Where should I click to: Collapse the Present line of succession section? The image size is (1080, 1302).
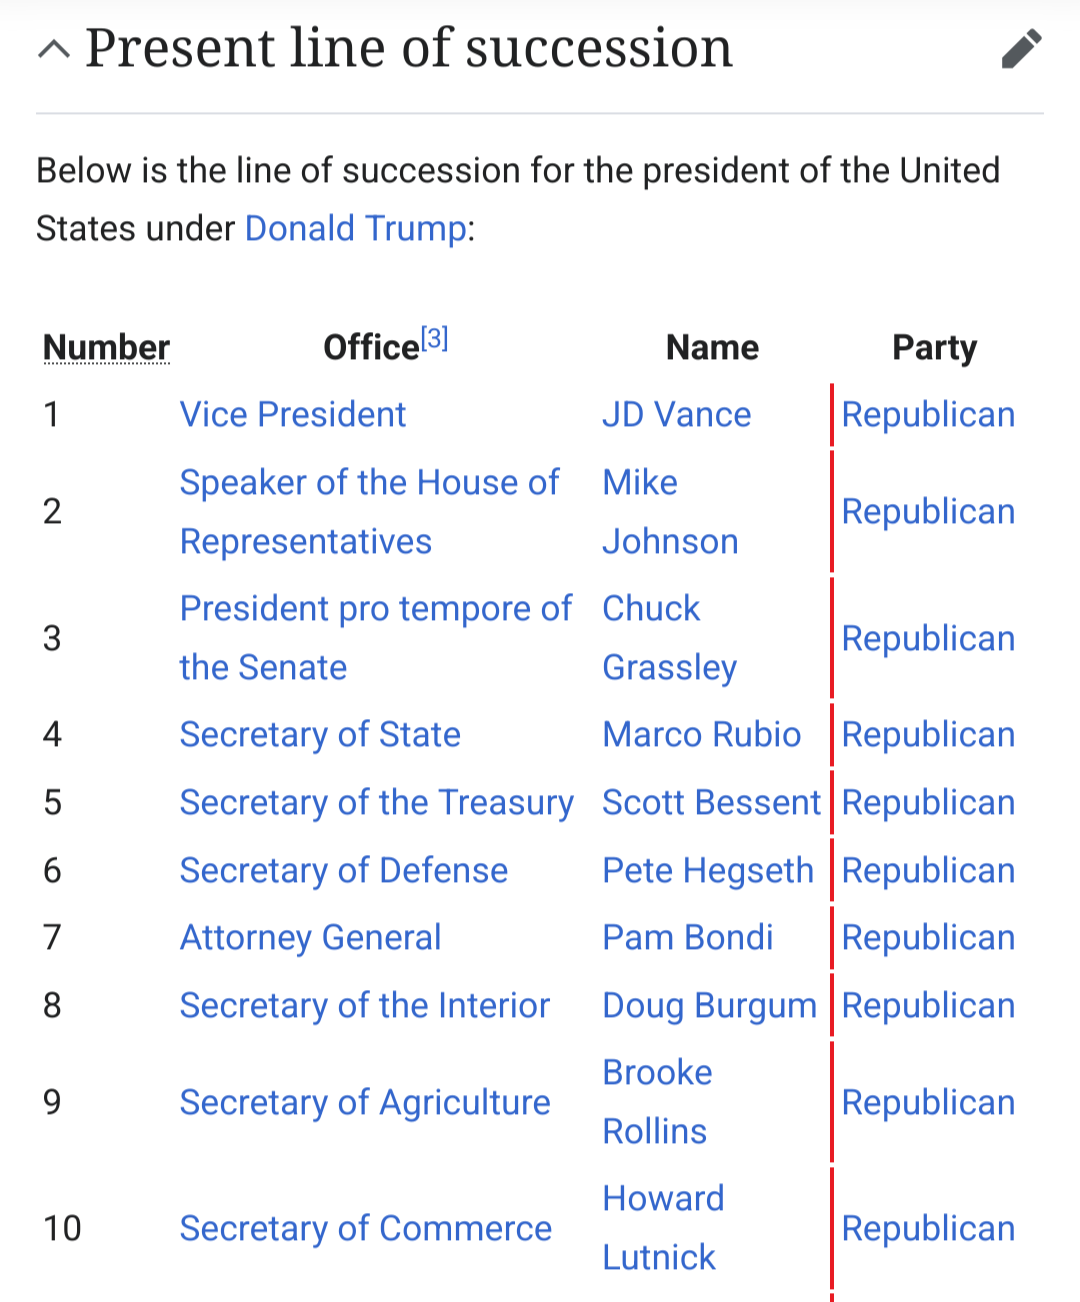54,49
